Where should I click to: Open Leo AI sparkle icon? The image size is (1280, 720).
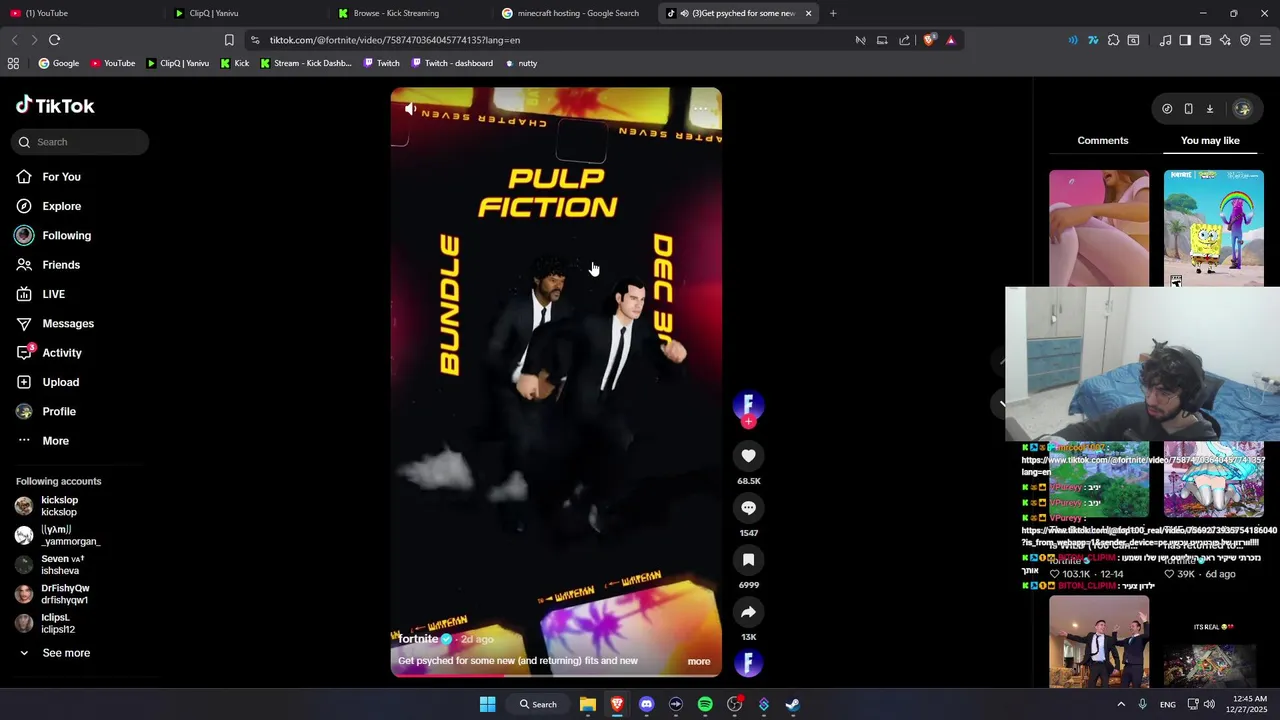pyautogui.click(x=1225, y=40)
